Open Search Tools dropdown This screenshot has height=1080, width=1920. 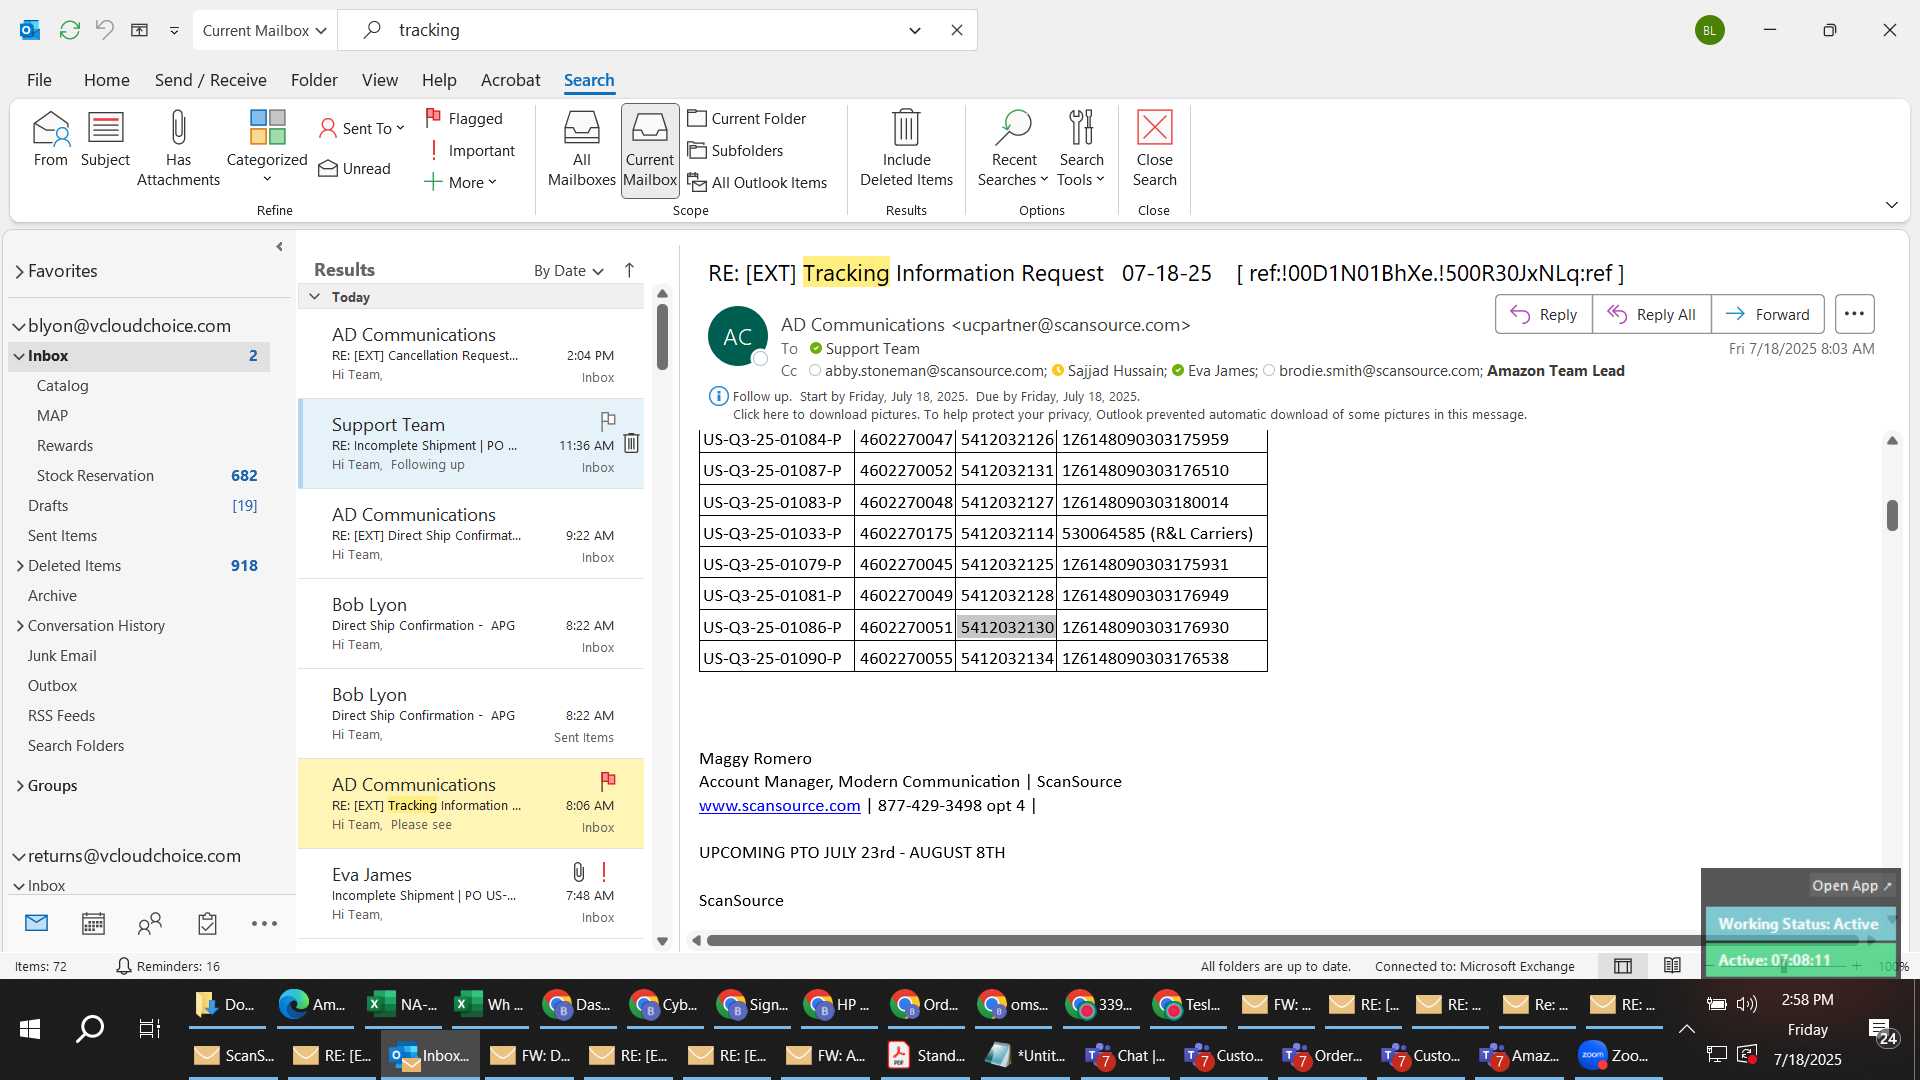coord(1081,149)
